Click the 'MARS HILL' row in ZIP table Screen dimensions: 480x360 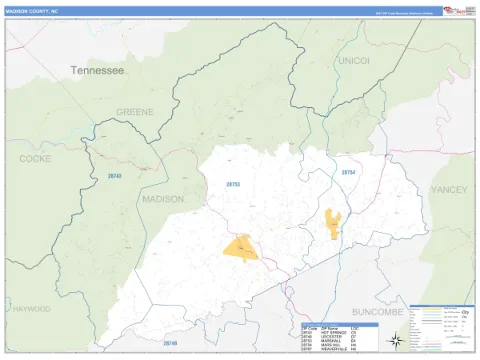tap(339, 345)
